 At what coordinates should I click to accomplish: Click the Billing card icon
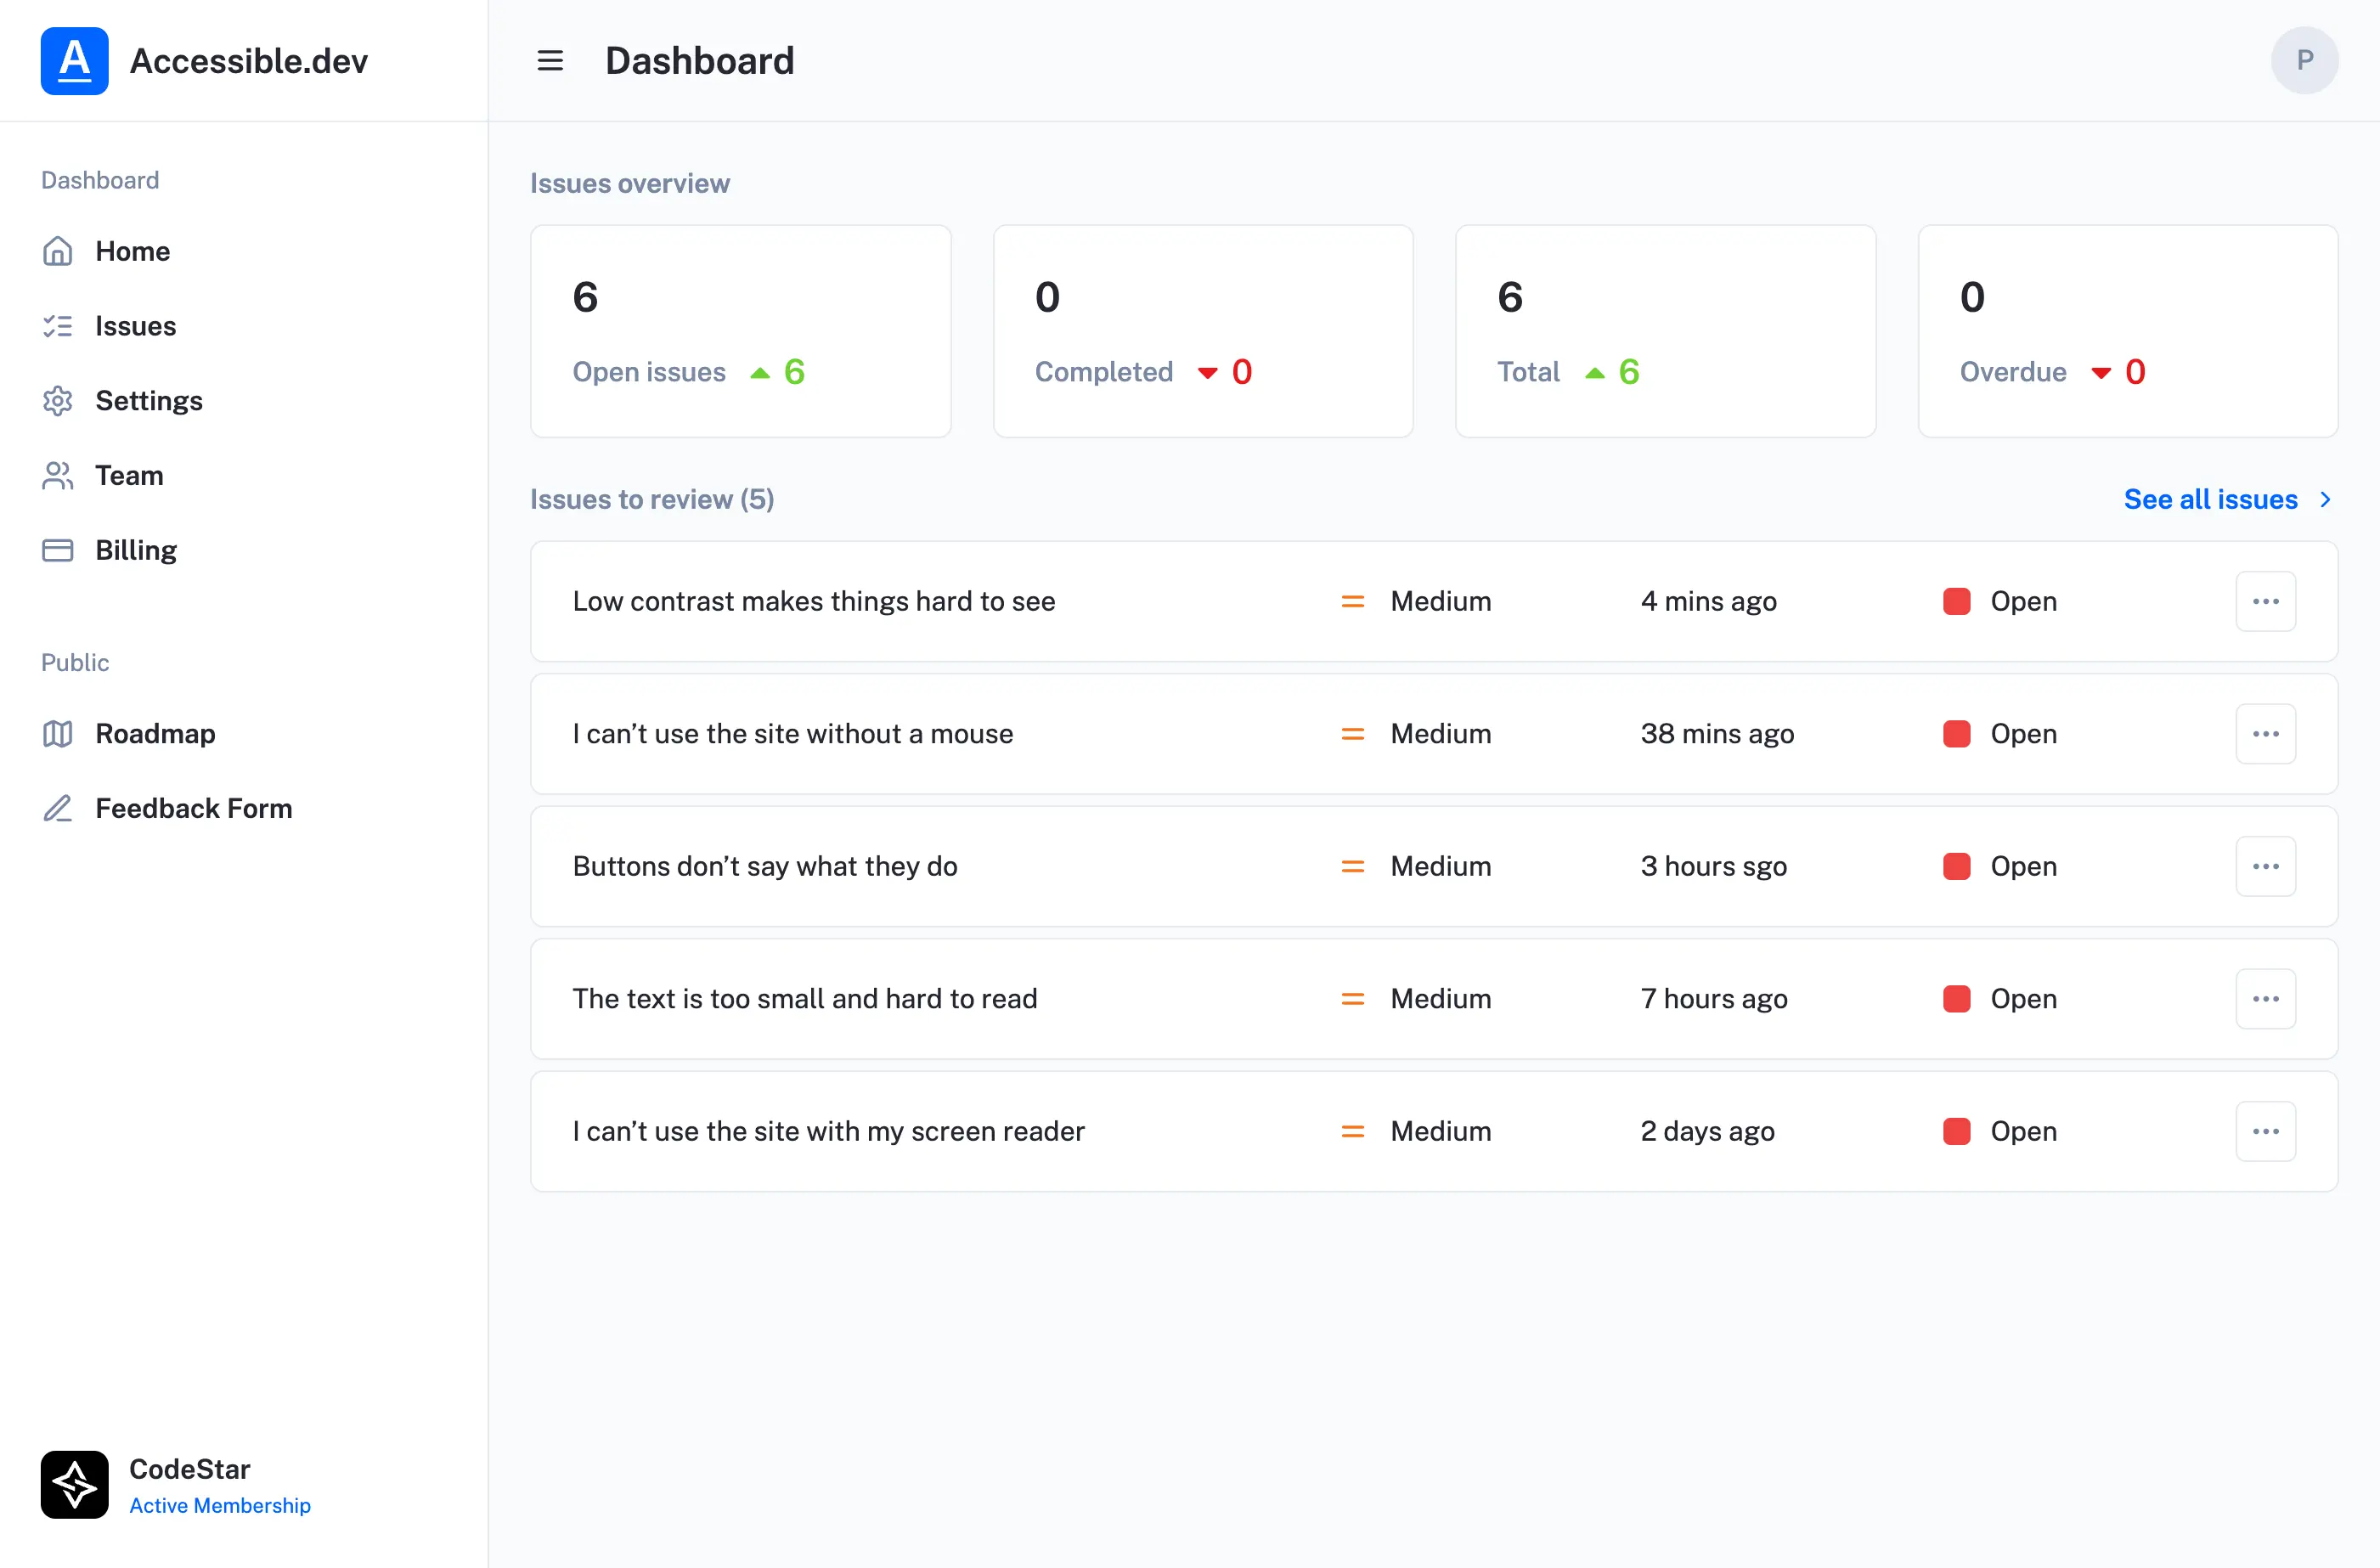click(x=58, y=550)
